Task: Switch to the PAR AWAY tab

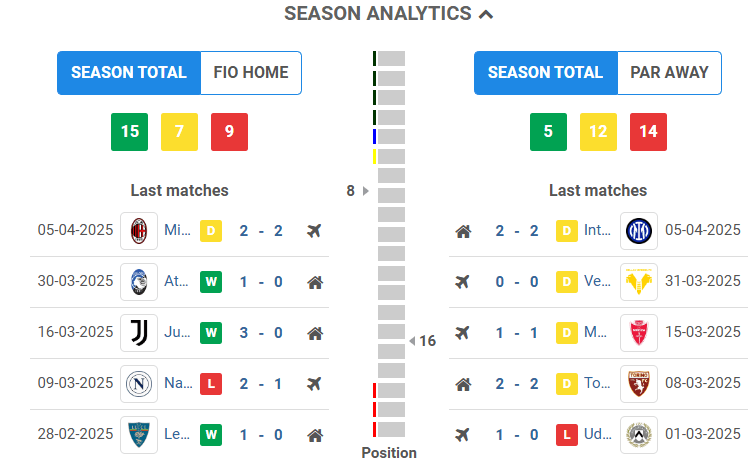Action: [669, 73]
